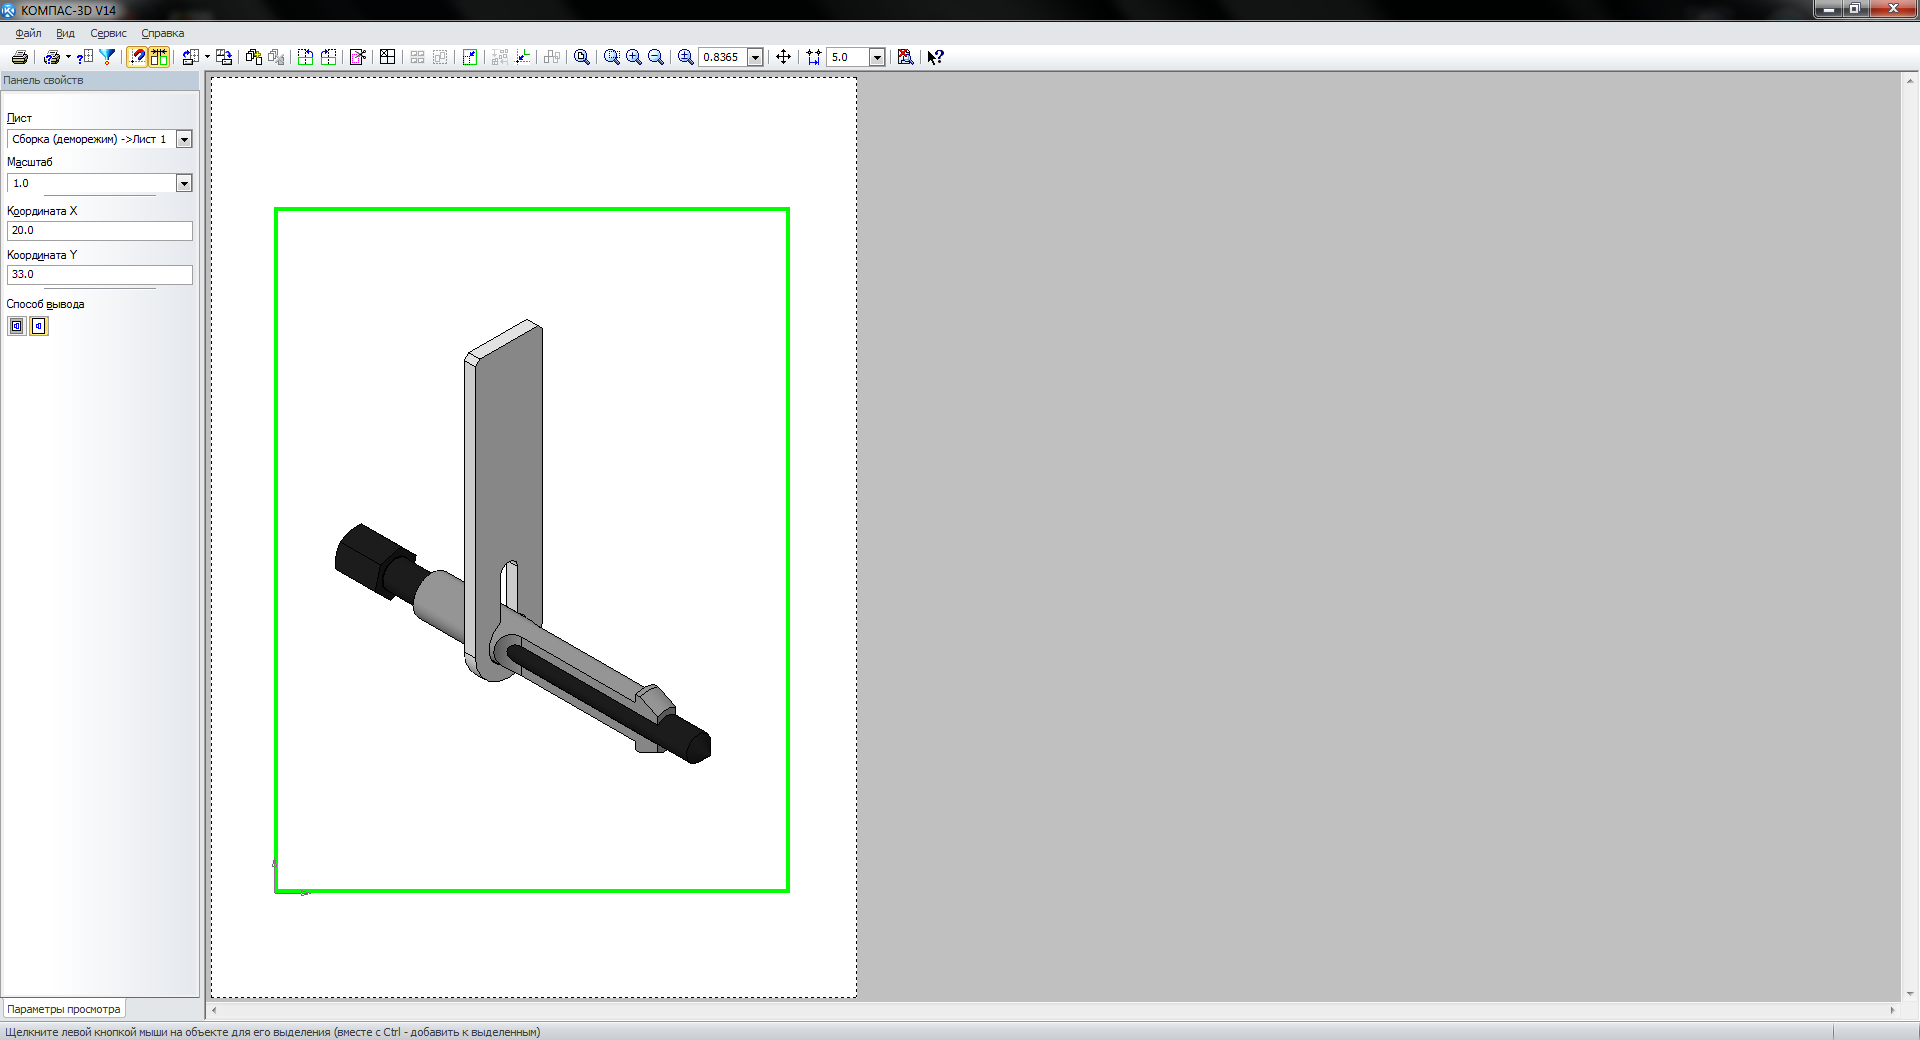Click the grayed dashed selection sheets icon
Screen dimensions: 1920x1040
point(440,57)
